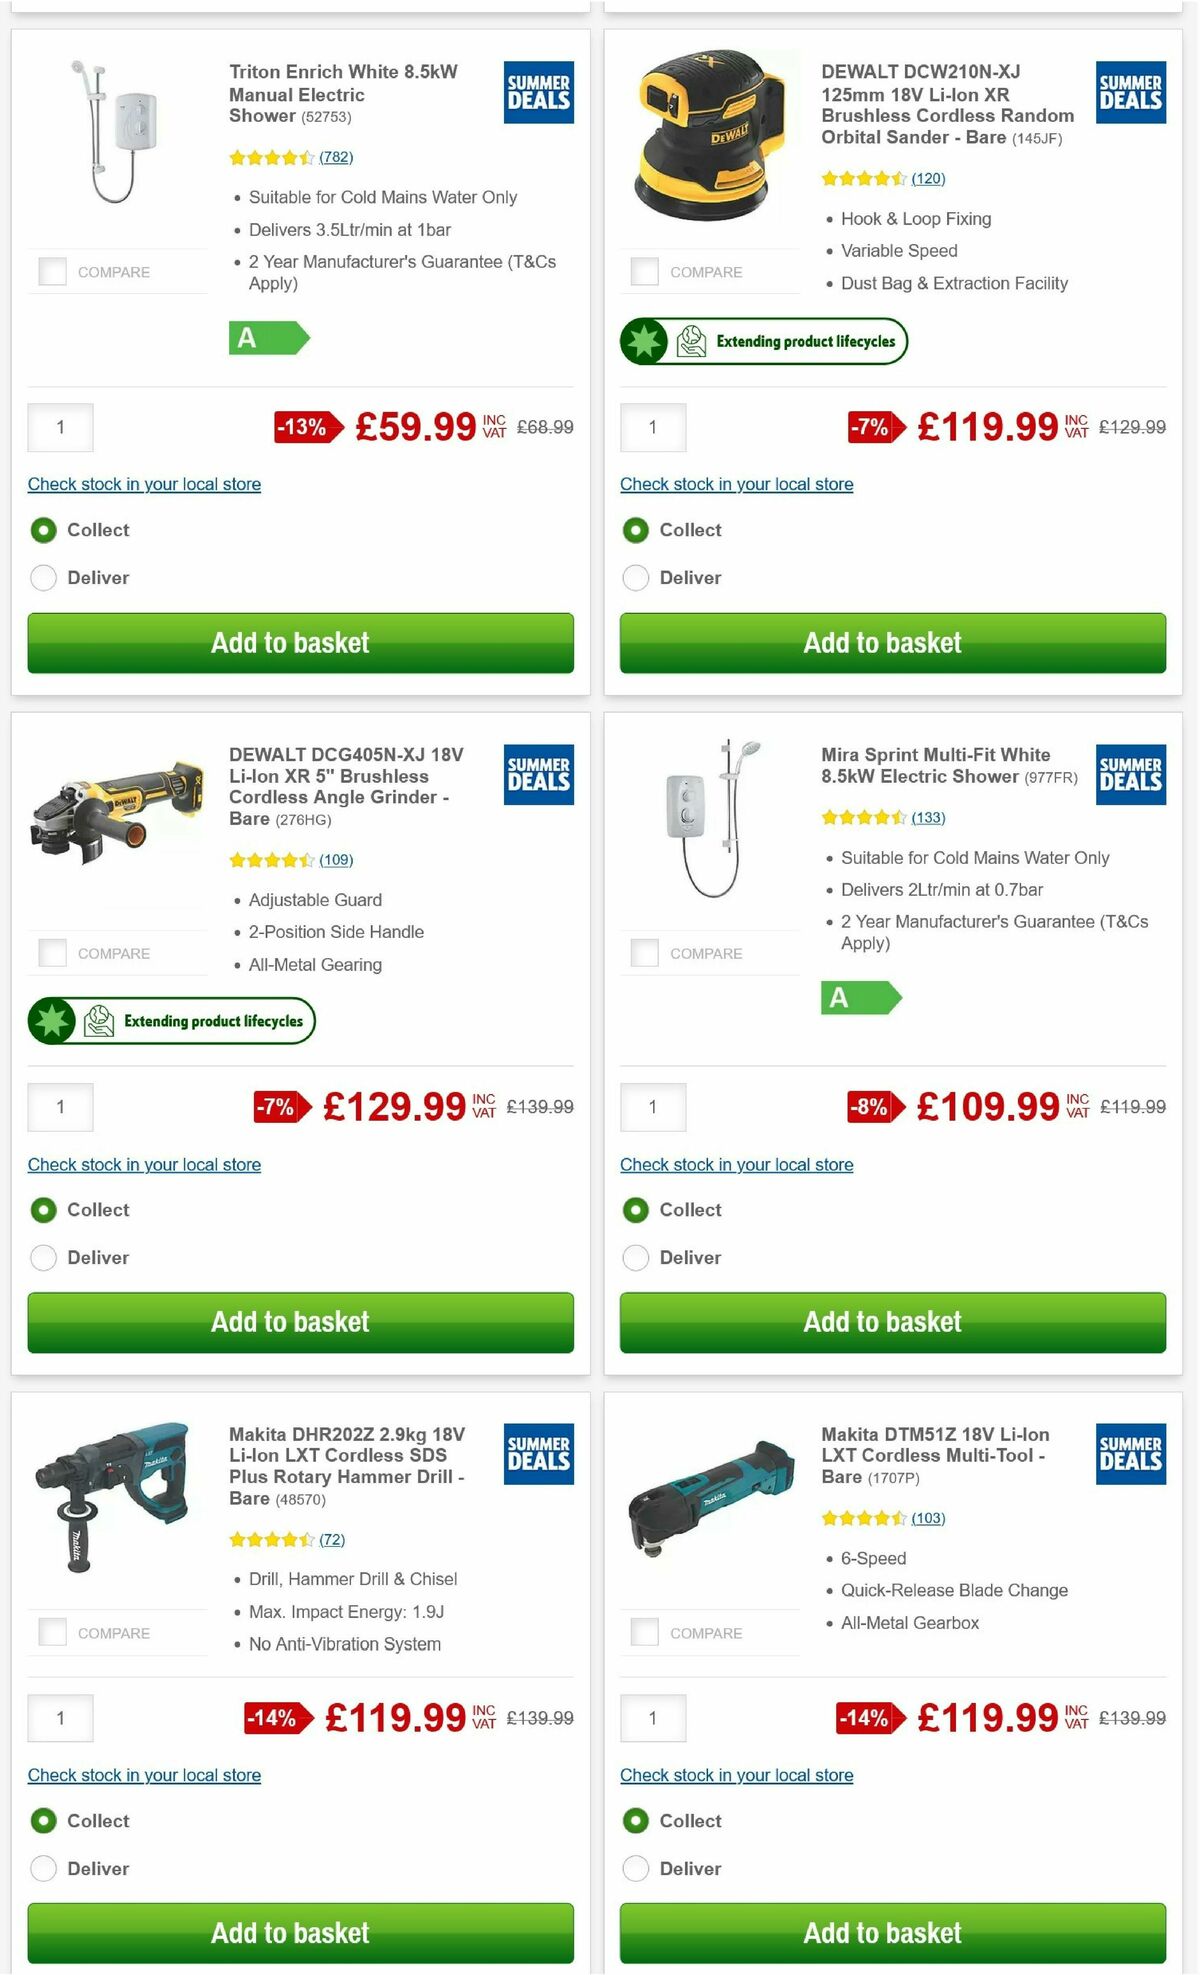1200x1975 pixels.
Task: Click the Extending product lifecycles badge under angle grinder
Action: coord(171,1021)
